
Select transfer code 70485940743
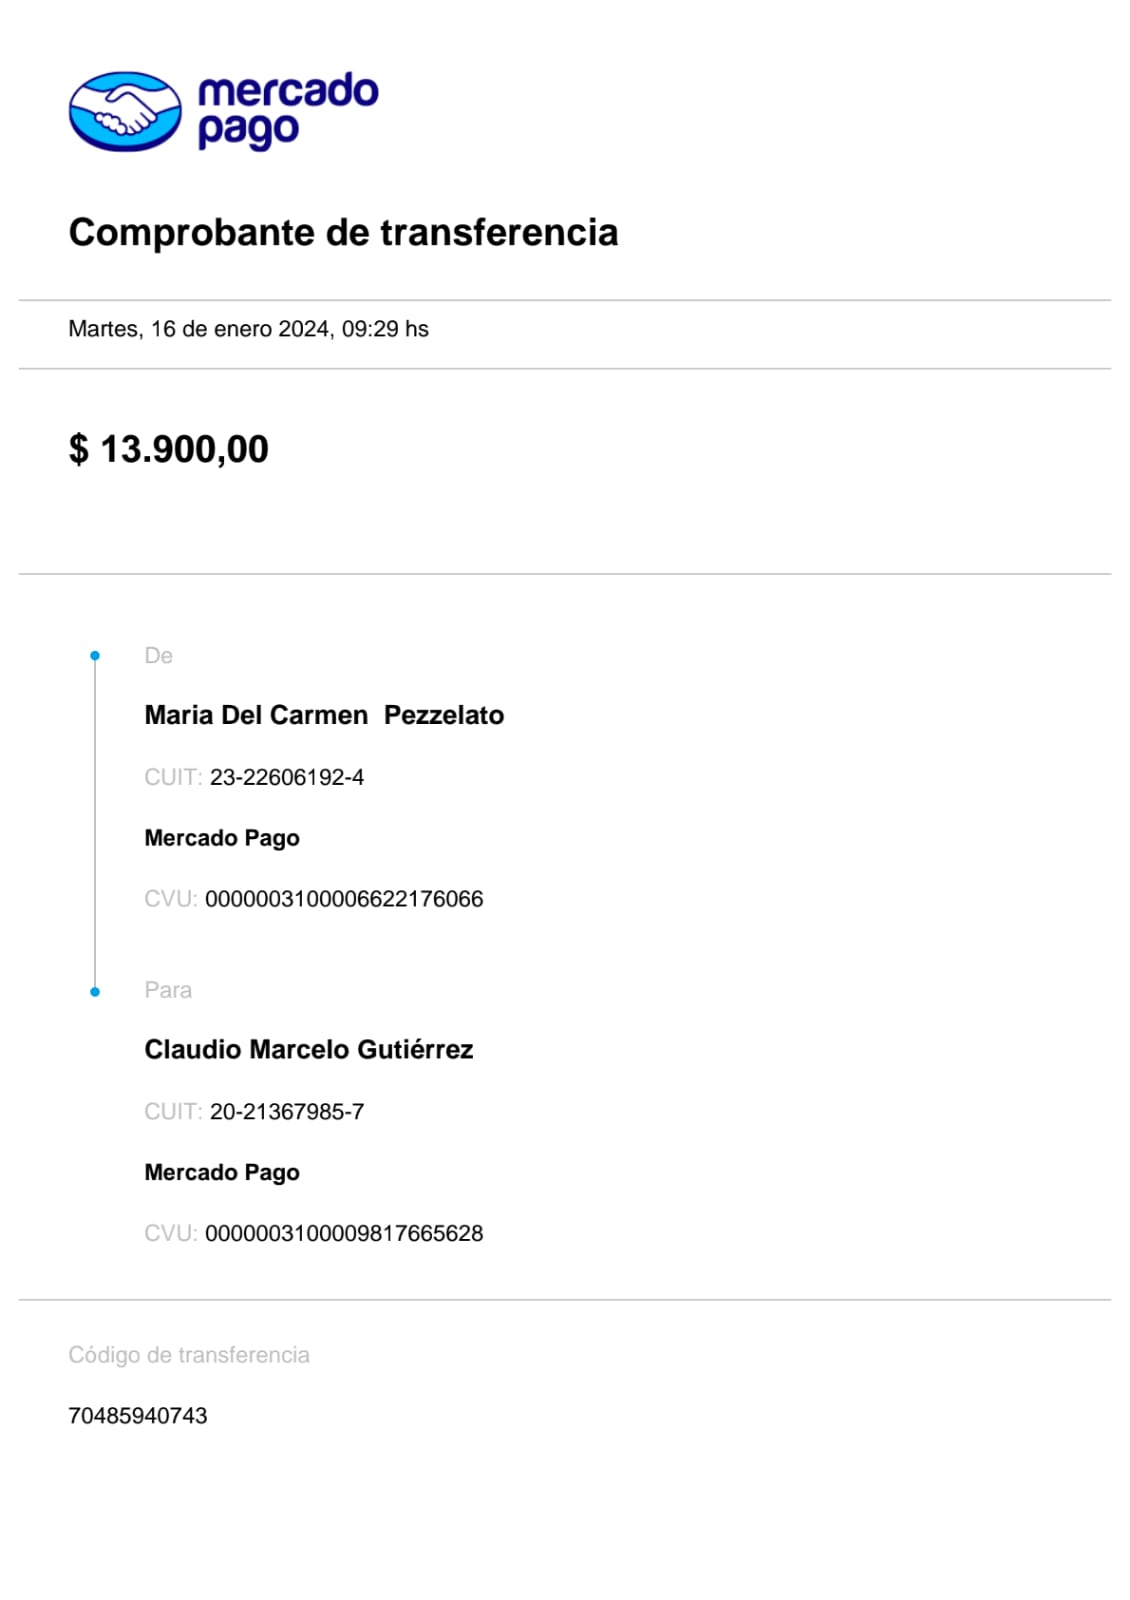pos(138,1416)
